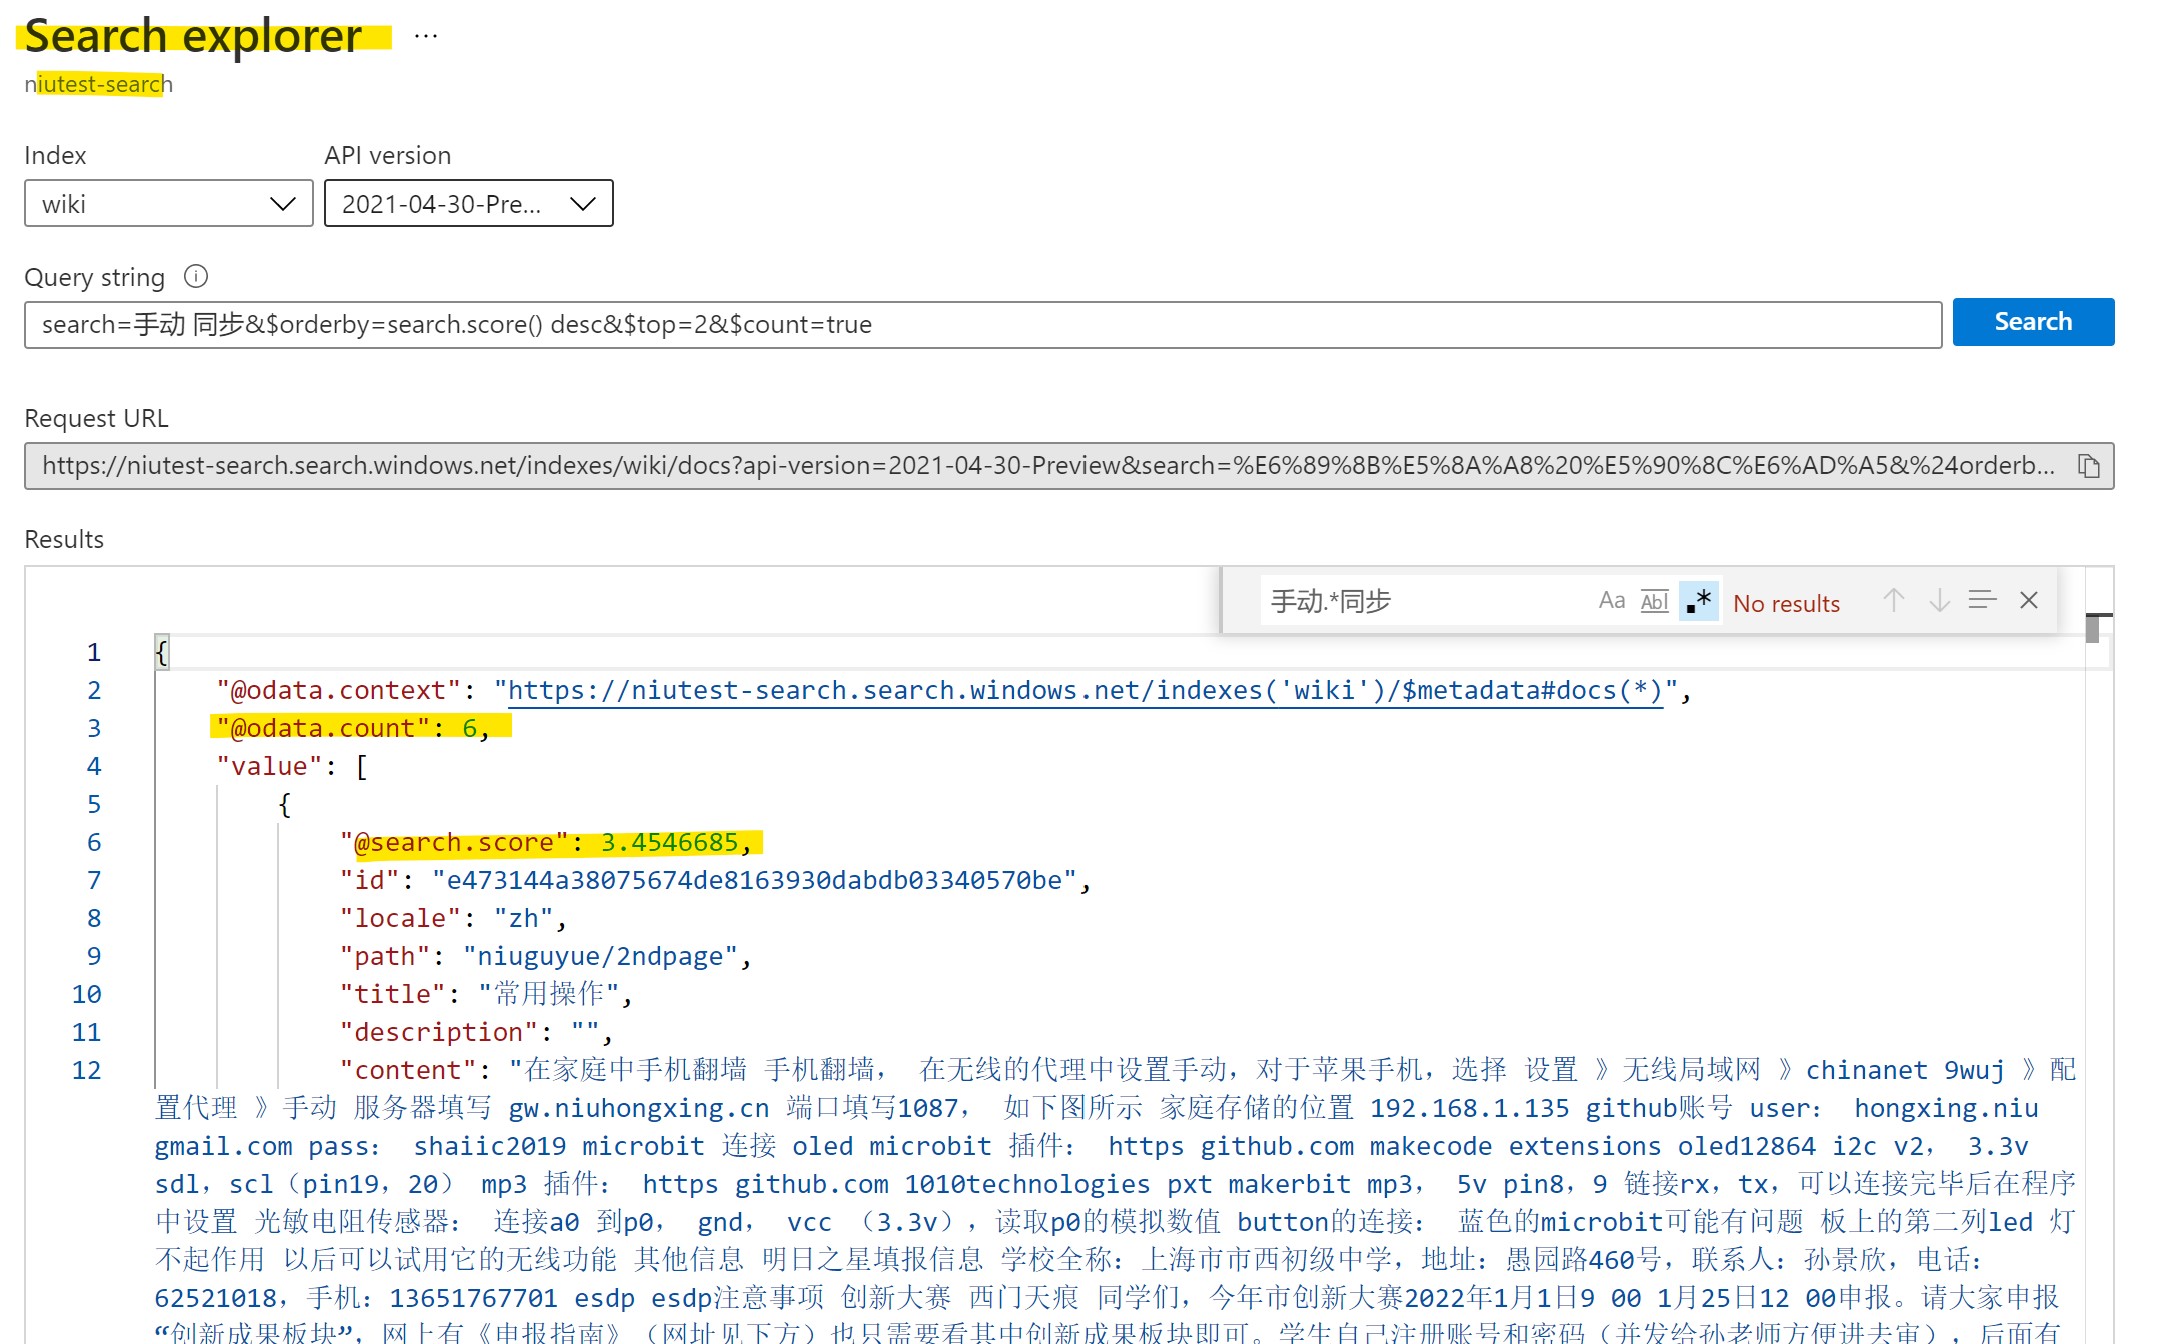Toggle Match Whole Word in find widget
This screenshot has height=1344, width=2160.
(x=1655, y=601)
